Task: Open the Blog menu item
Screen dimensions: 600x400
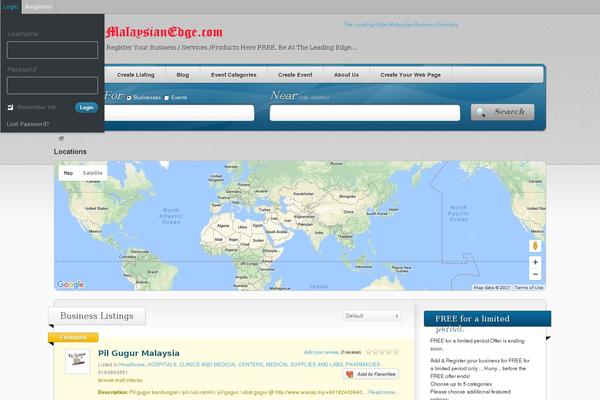Action: point(183,75)
